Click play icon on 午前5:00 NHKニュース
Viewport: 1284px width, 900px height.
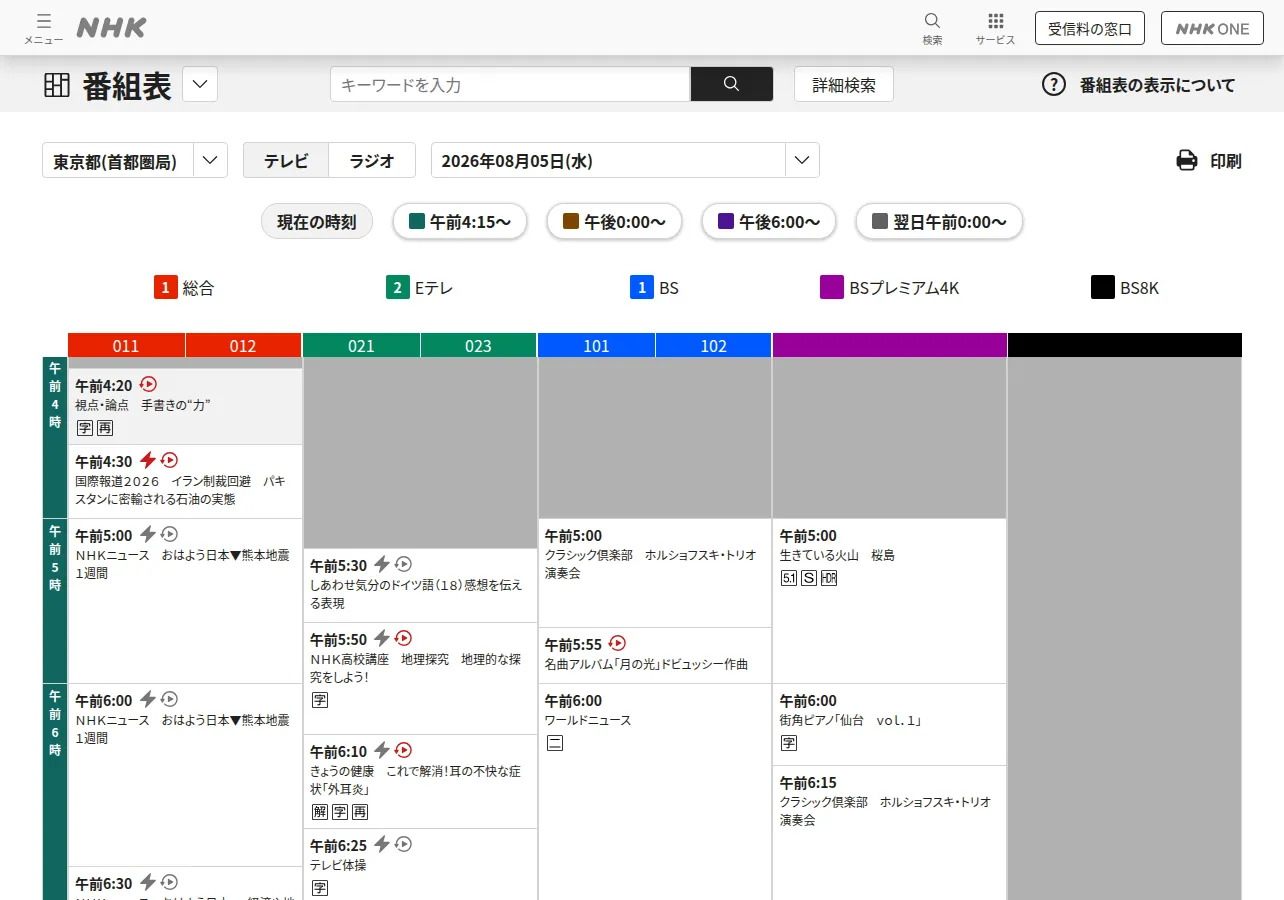(x=170, y=534)
